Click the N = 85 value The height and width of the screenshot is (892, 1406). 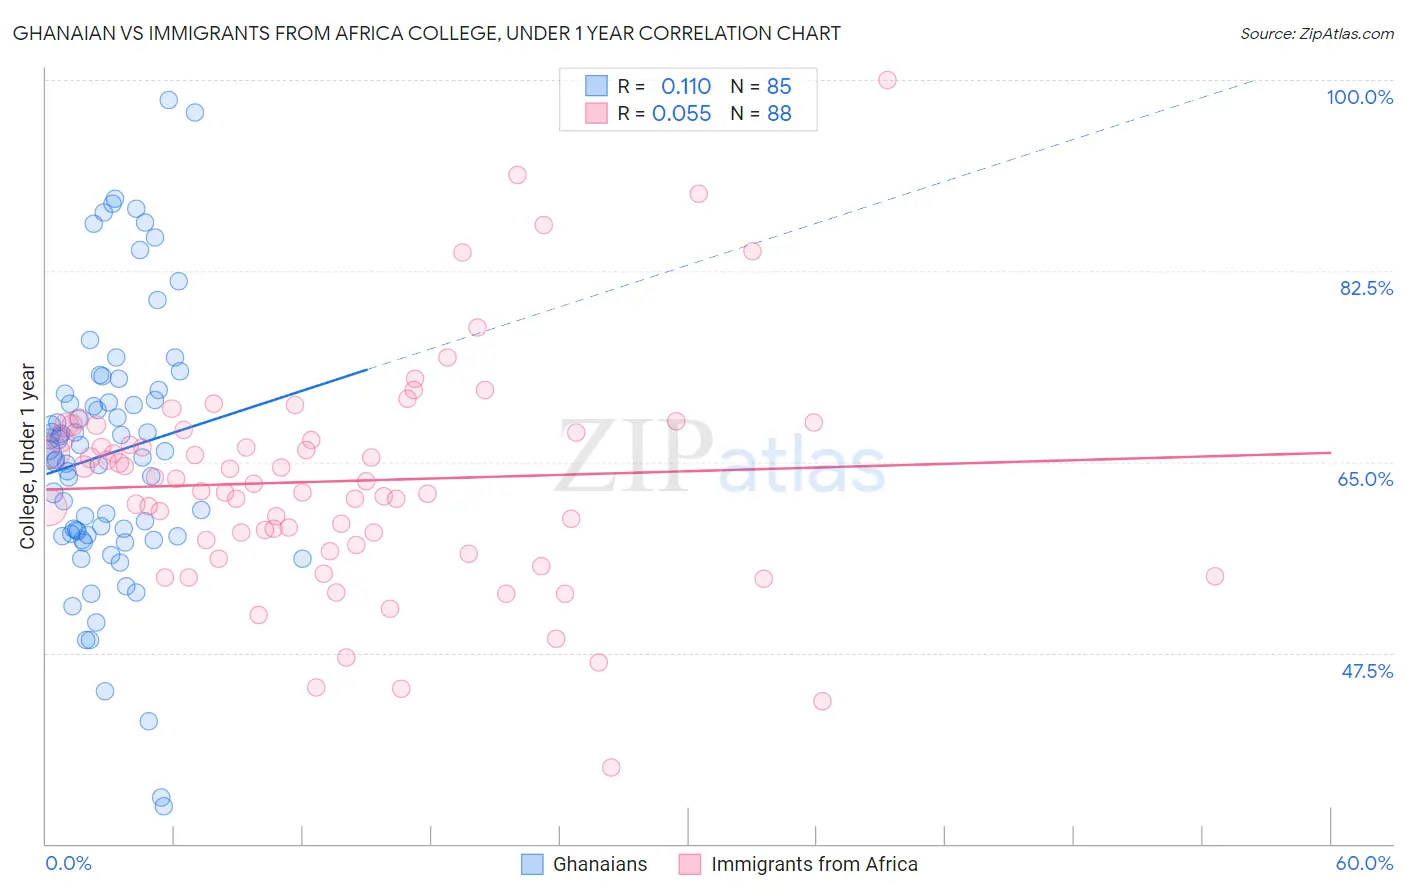pyautogui.click(x=761, y=86)
